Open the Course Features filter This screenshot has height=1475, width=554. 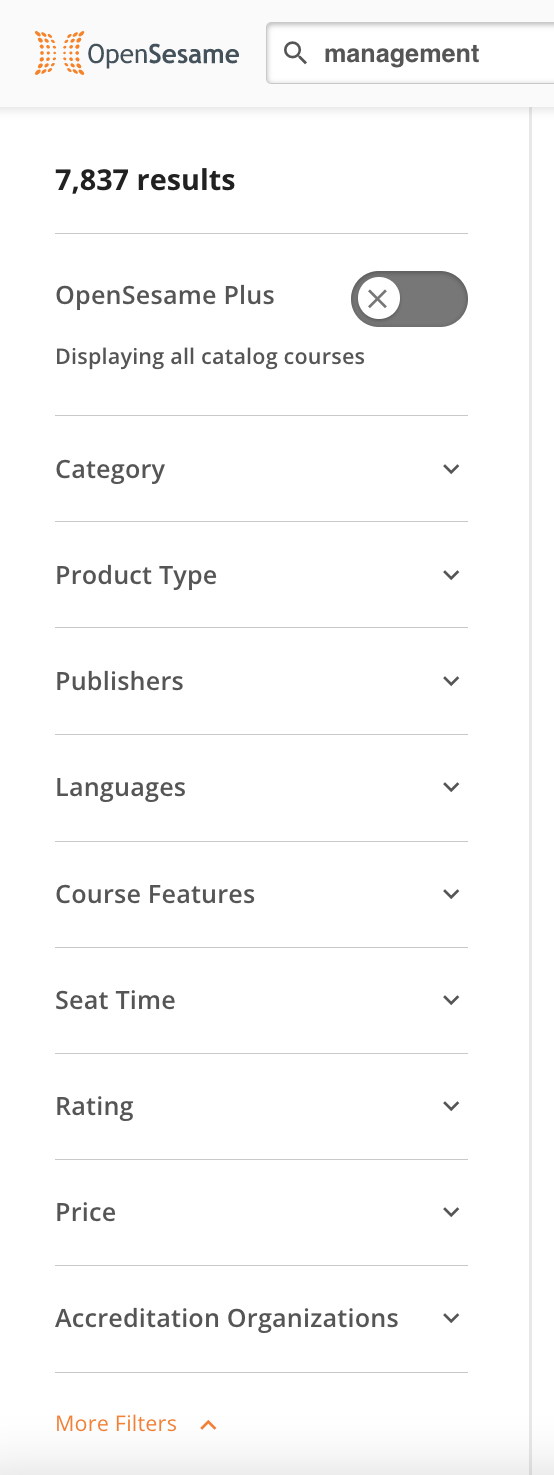click(261, 894)
